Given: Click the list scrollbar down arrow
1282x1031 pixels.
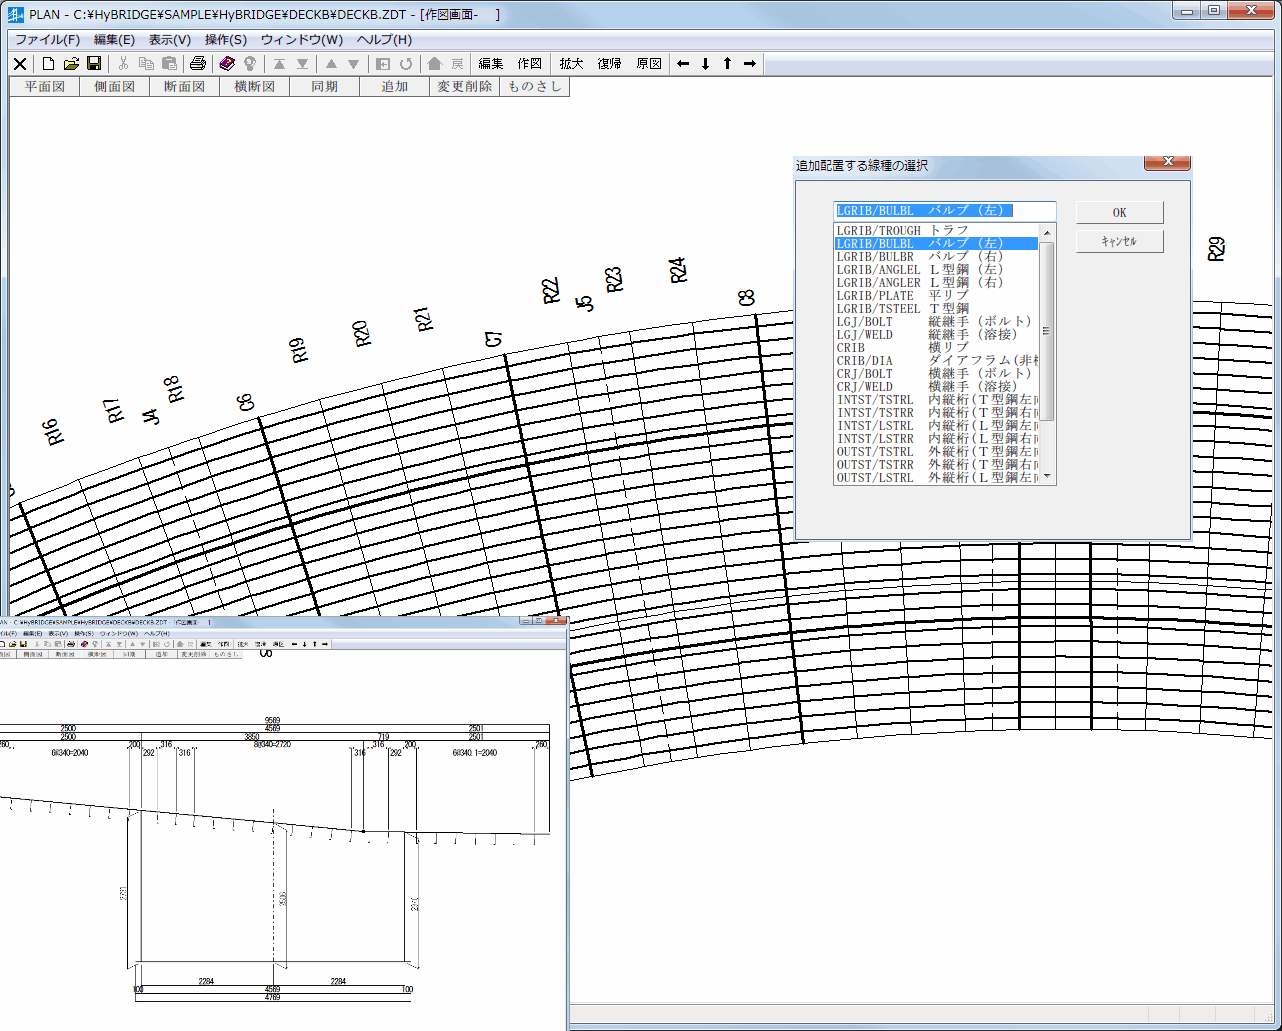Looking at the screenshot, I should pos(1047,477).
